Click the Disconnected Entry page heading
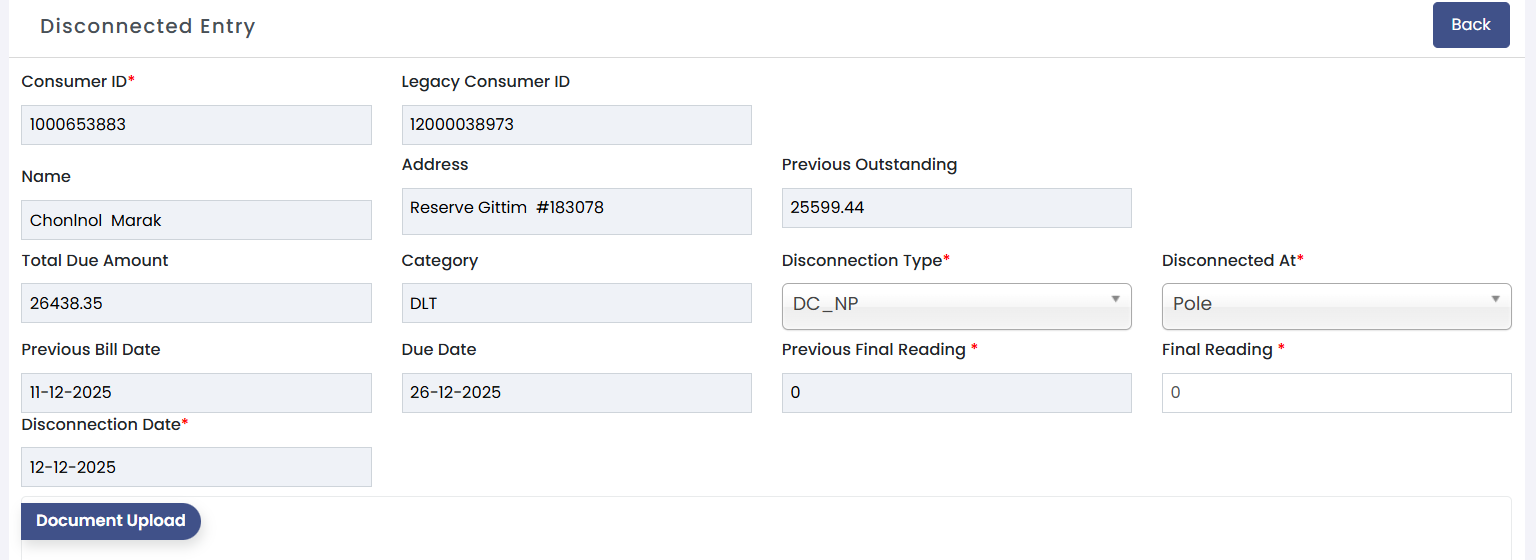Screen dimensions: 1536x560 [x=148, y=27]
